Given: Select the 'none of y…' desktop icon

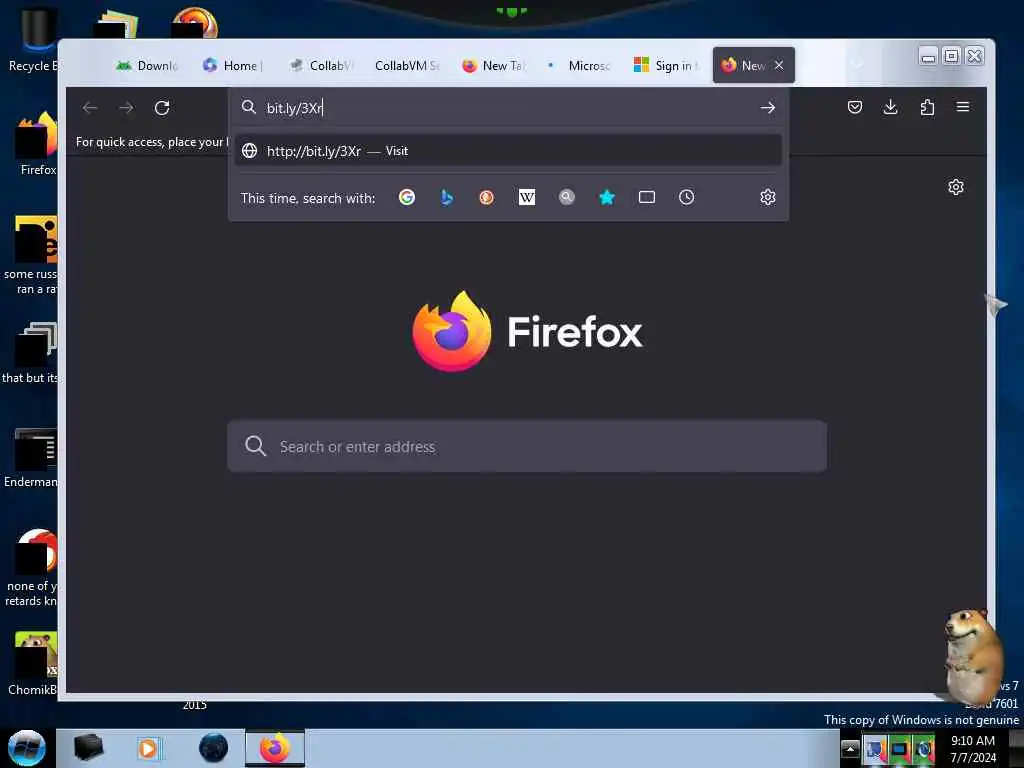Looking at the screenshot, I should click(x=31, y=569).
